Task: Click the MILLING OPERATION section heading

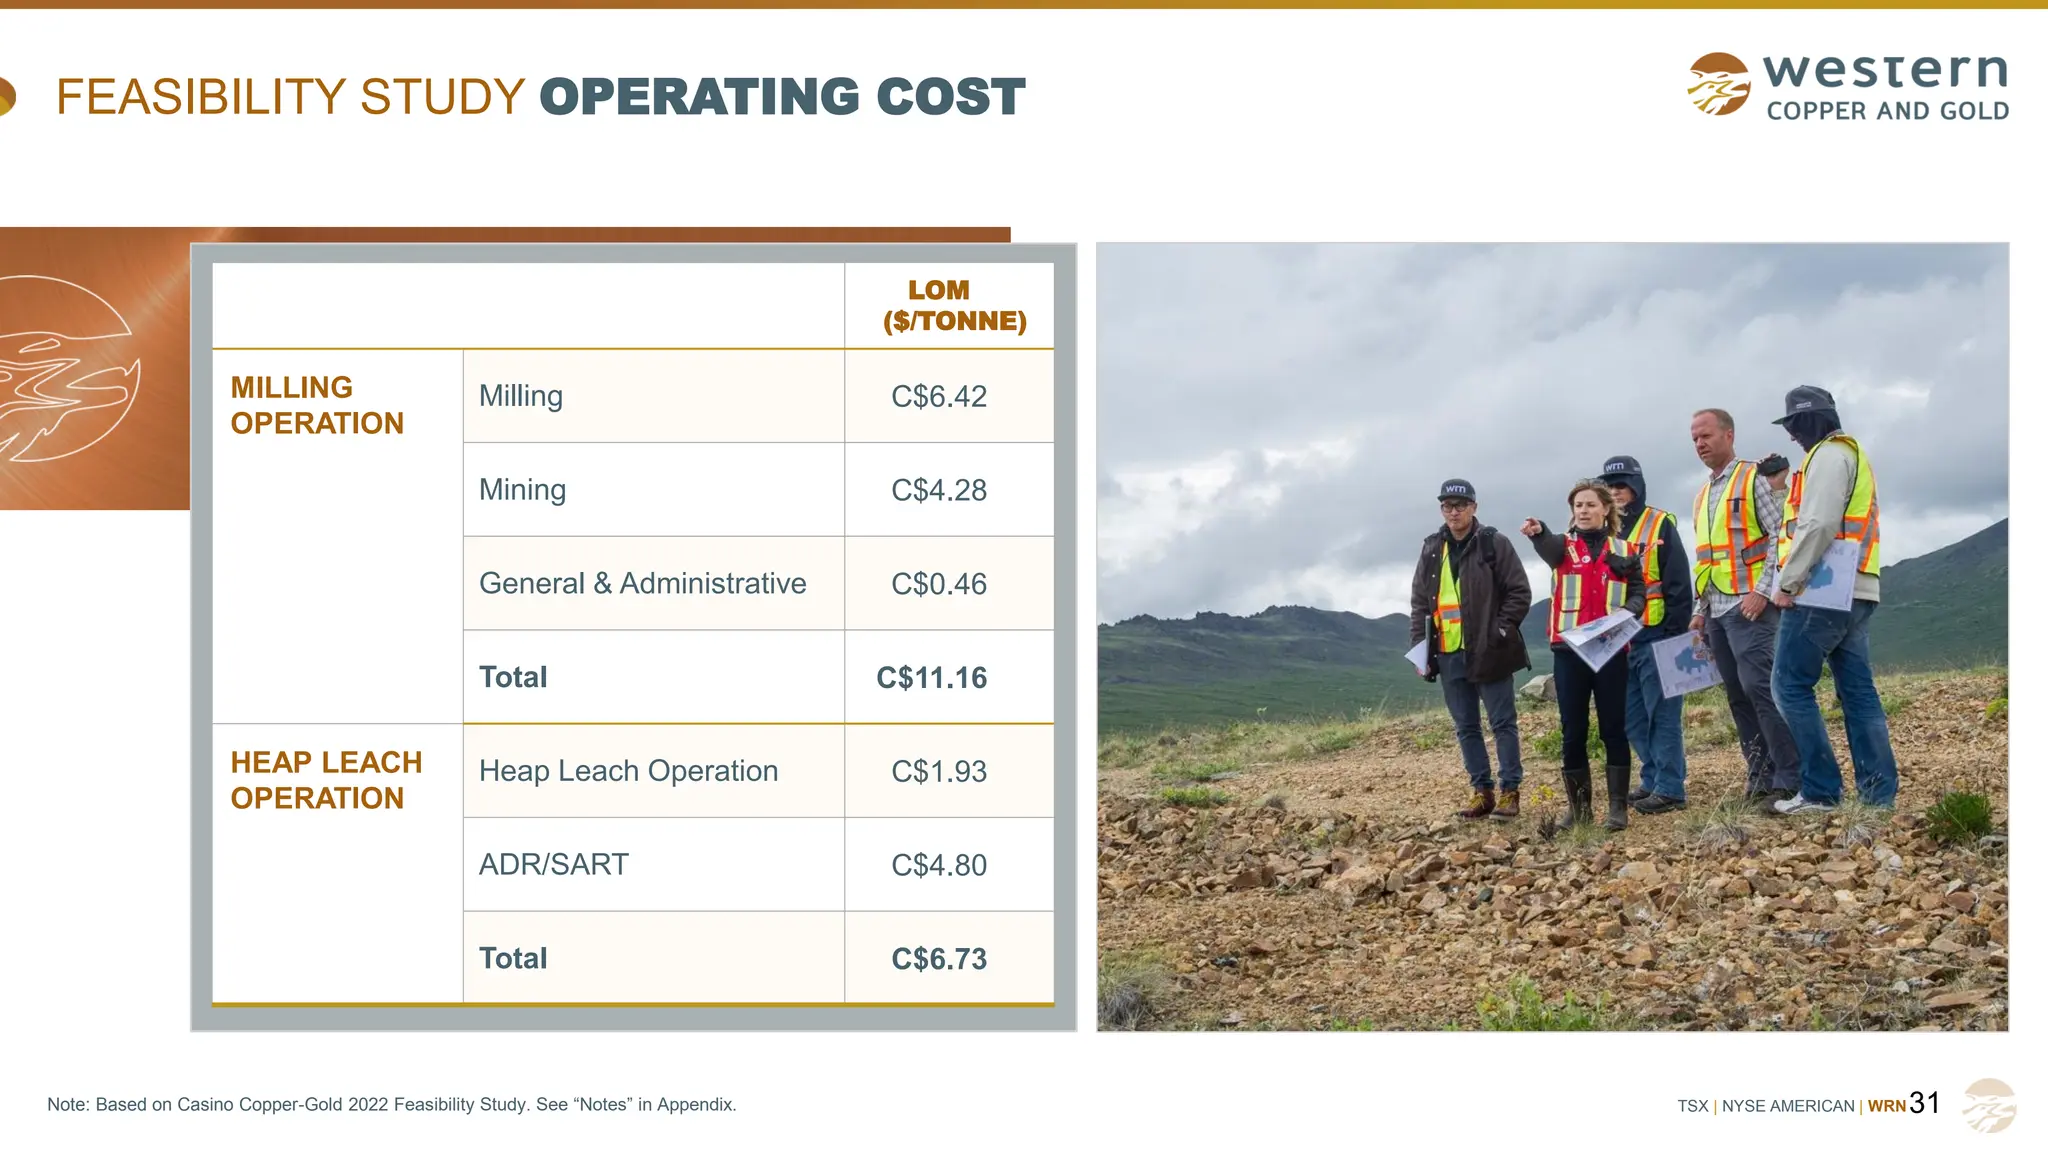Action: pyautogui.click(x=317, y=405)
